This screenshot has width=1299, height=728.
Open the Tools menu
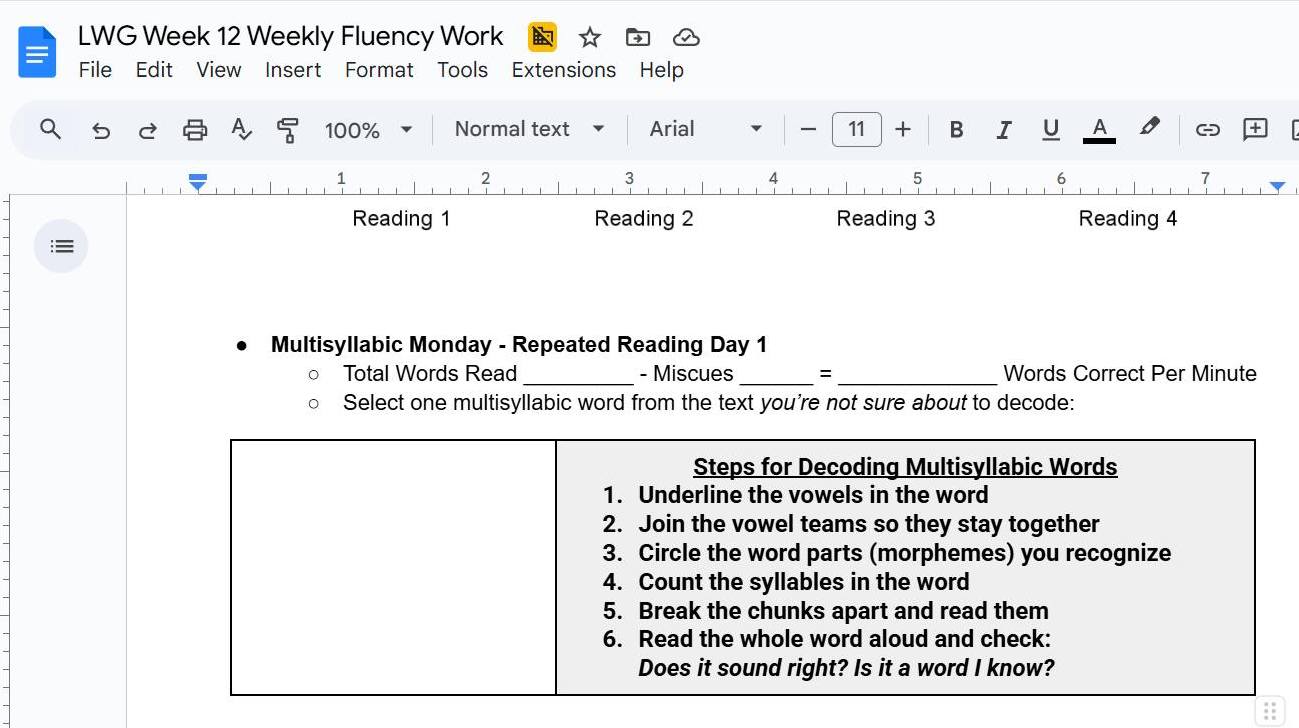tap(462, 70)
